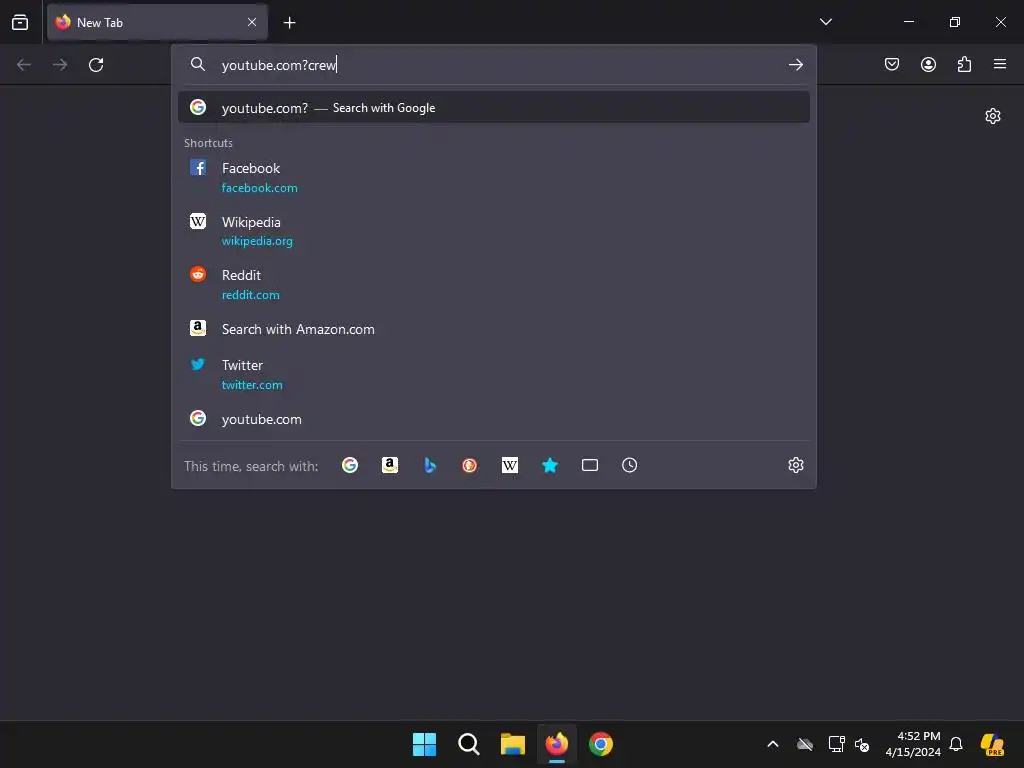Open File Explorer from taskbar
1024x768 pixels.
click(x=513, y=744)
